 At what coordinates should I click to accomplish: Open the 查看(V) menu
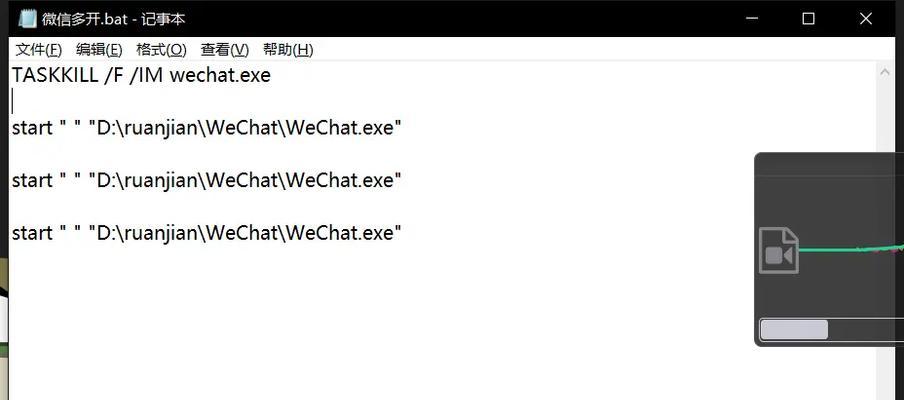(x=225, y=50)
